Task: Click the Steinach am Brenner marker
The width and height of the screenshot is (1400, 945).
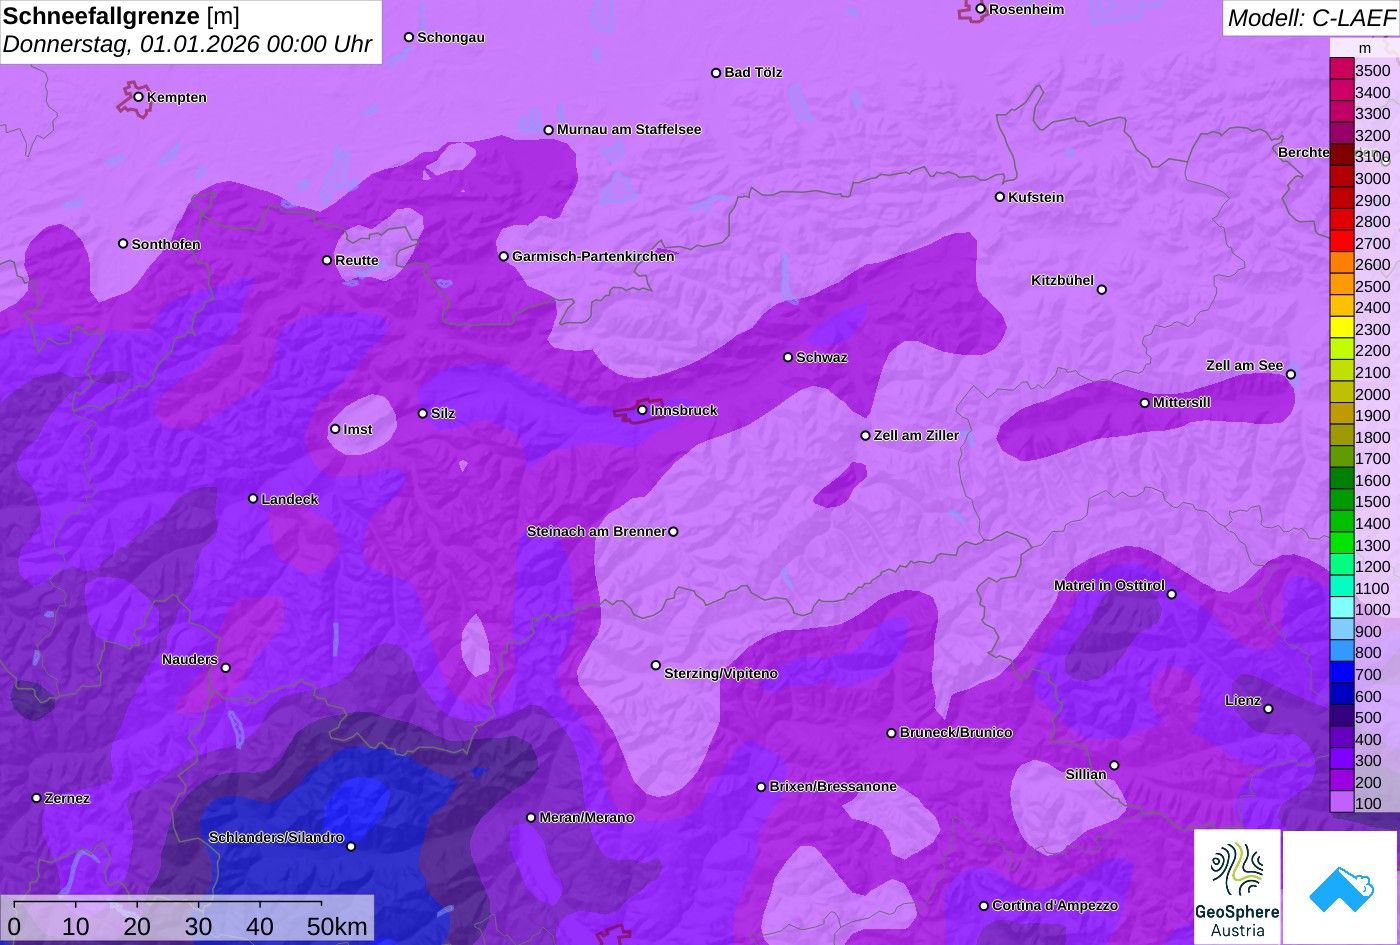Action: pyautogui.click(x=673, y=532)
